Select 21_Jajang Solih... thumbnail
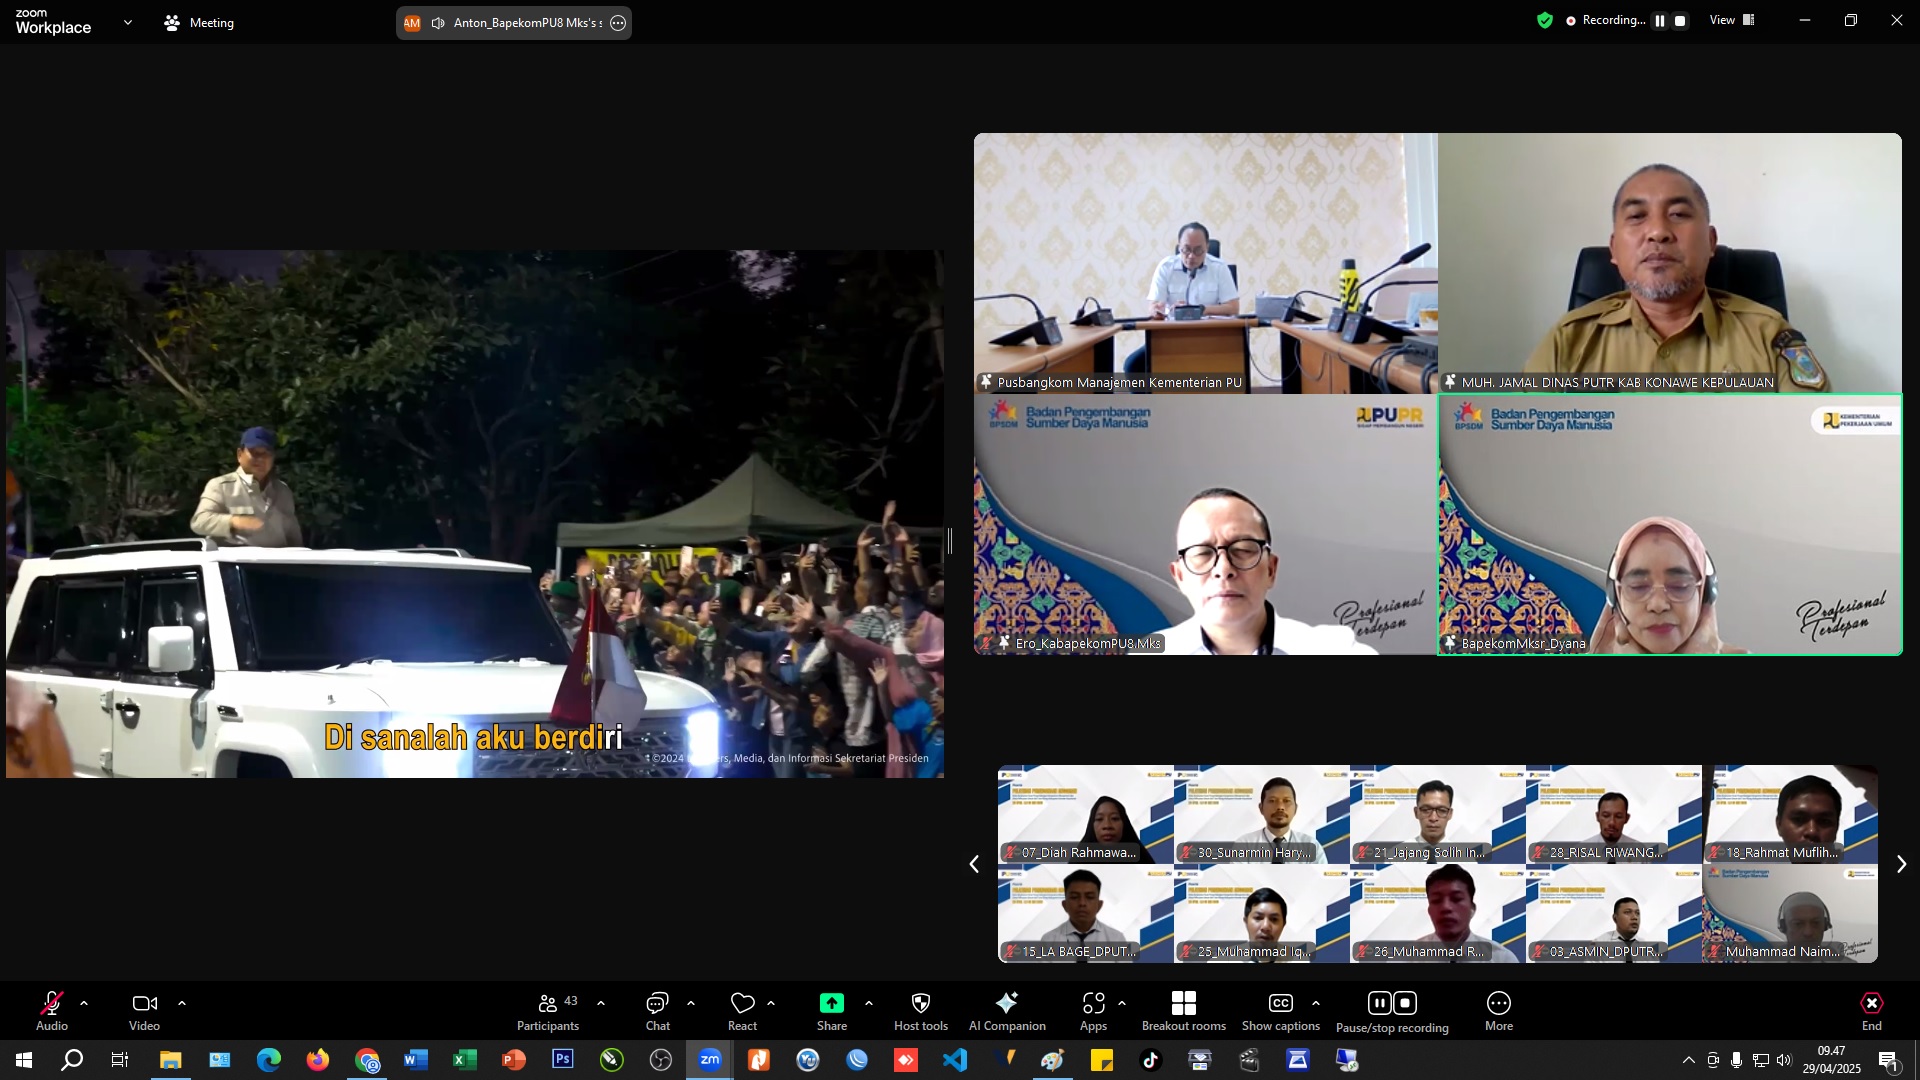Viewport: 1920px width, 1080px height. [x=1438, y=814]
